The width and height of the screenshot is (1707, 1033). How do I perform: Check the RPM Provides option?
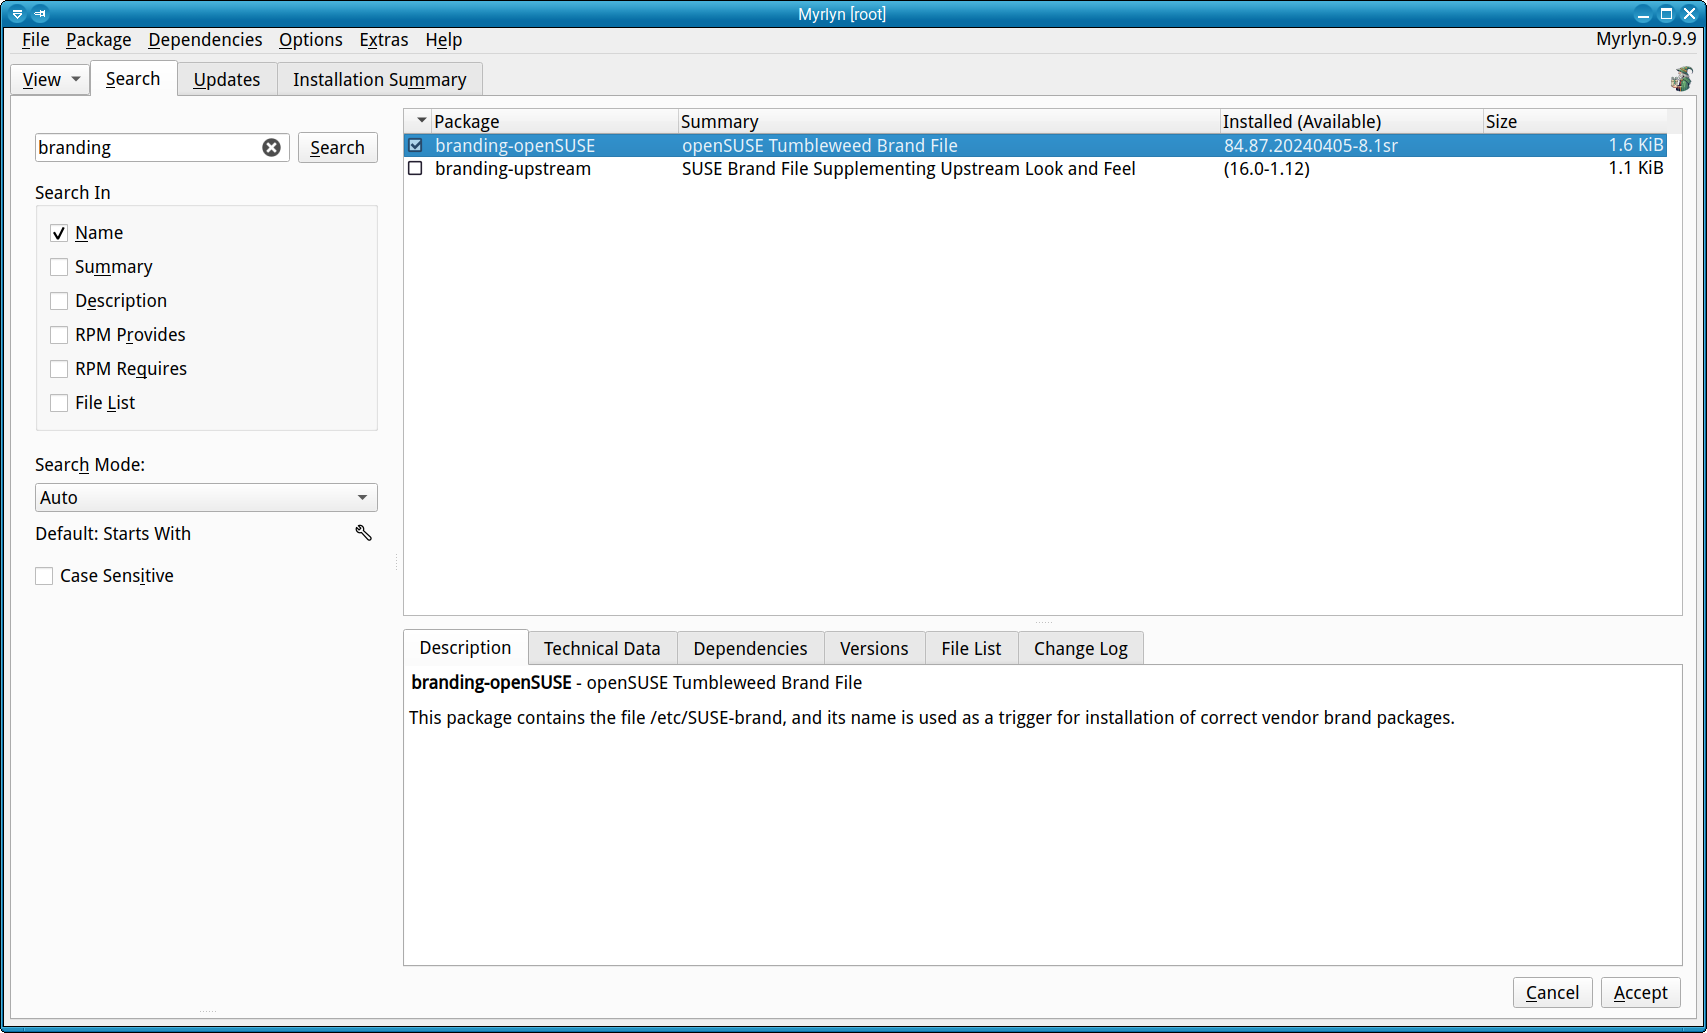tap(59, 335)
